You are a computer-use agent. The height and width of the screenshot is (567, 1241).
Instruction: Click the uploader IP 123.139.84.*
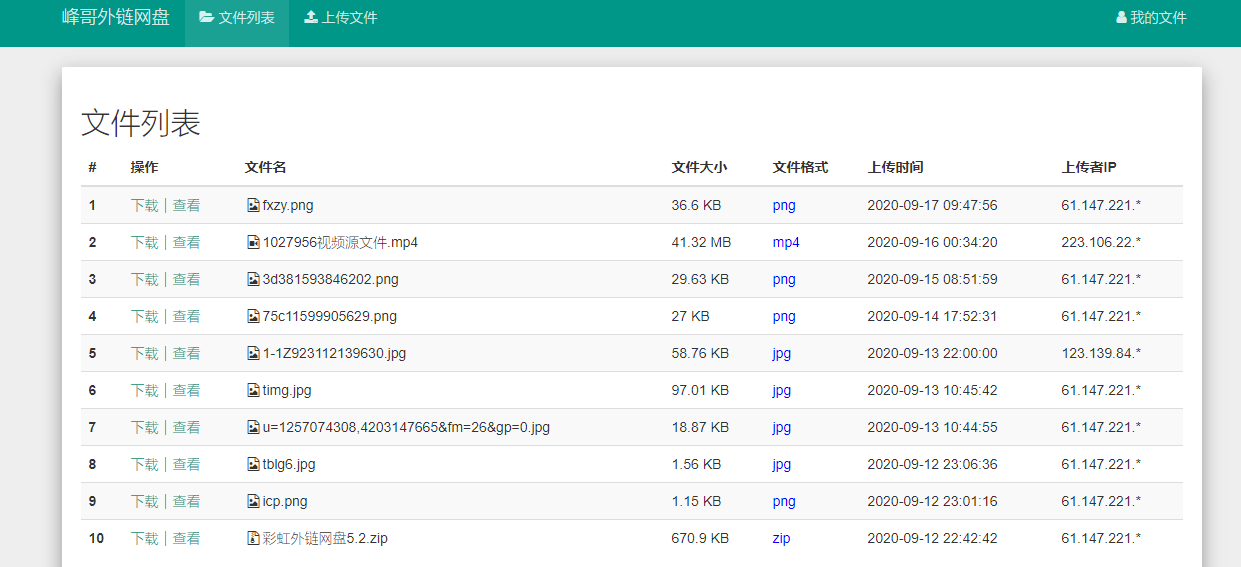1101,353
